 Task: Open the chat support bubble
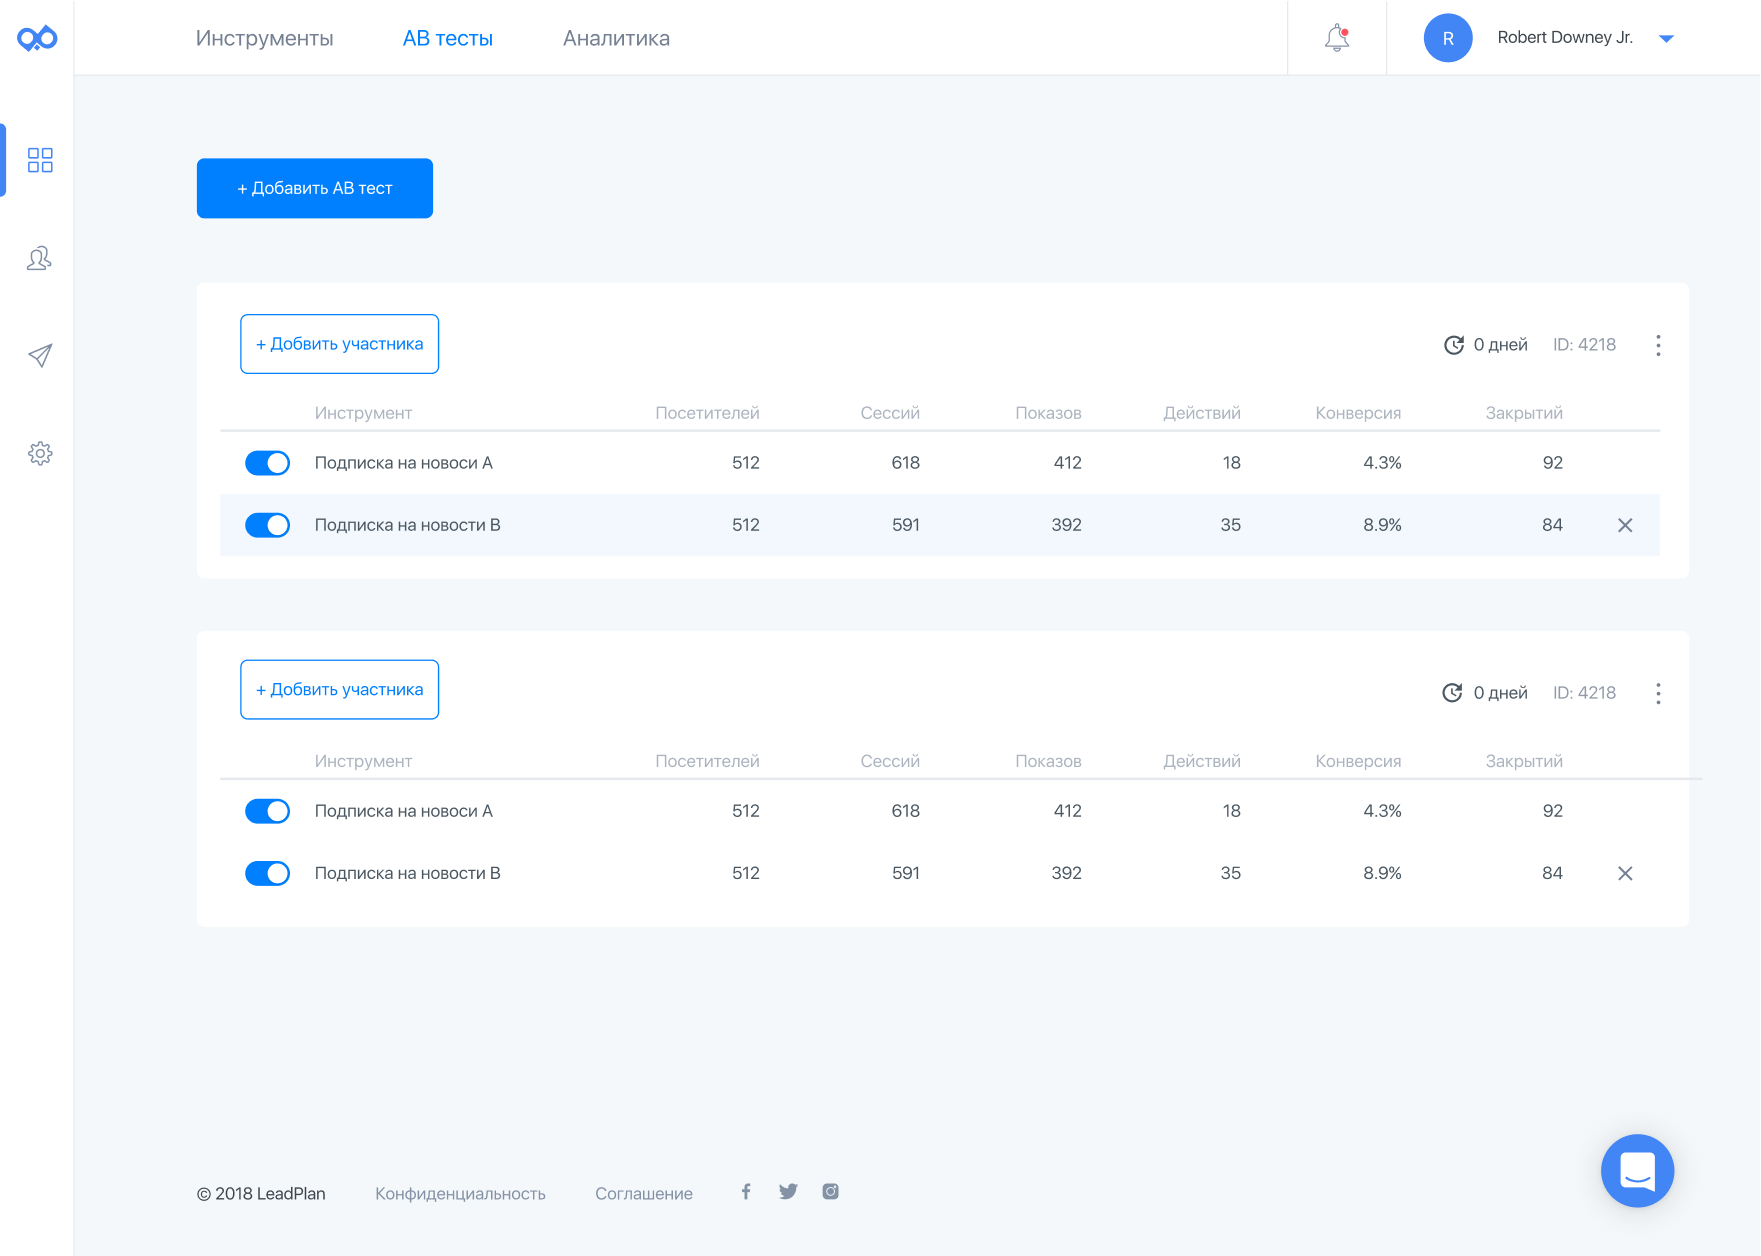coord(1637,1170)
